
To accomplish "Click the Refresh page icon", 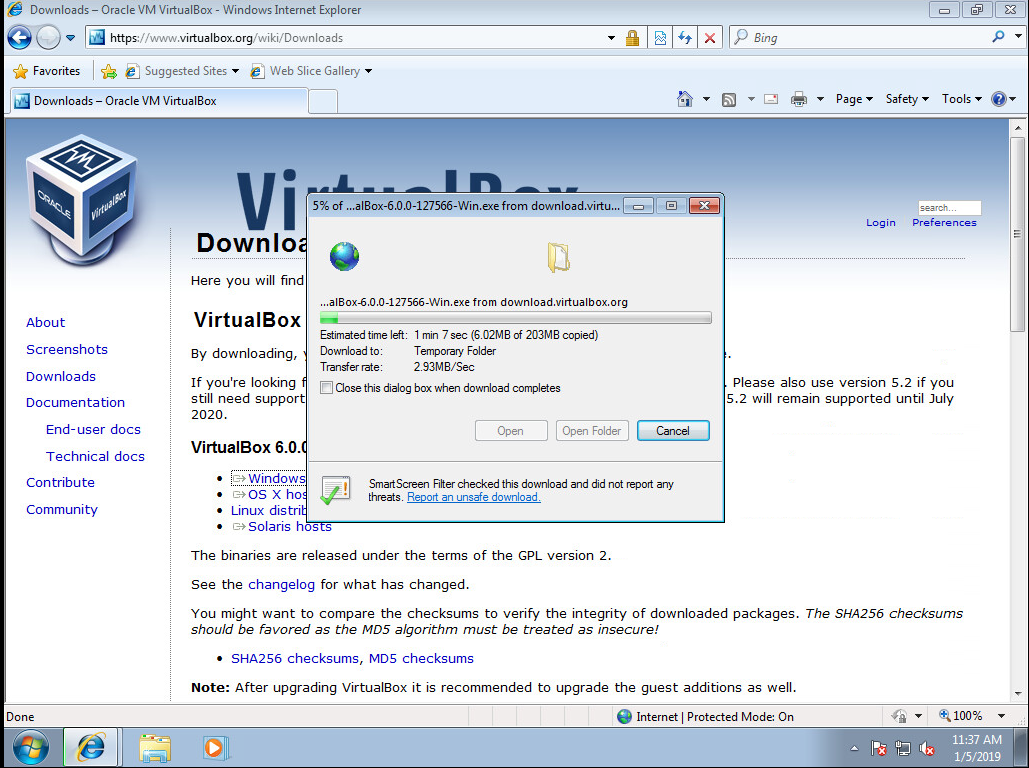I will click(x=685, y=37).
